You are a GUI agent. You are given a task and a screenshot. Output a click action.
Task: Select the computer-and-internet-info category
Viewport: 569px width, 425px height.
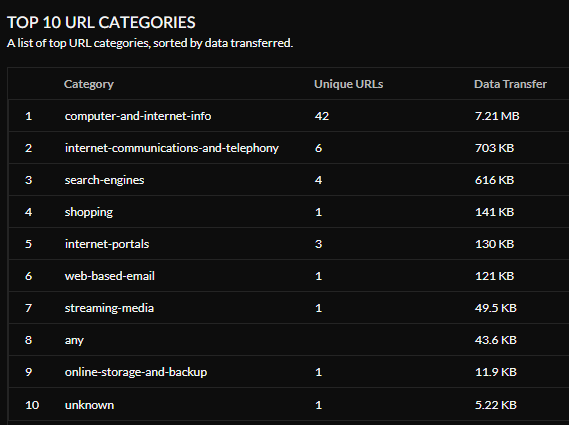138,116
